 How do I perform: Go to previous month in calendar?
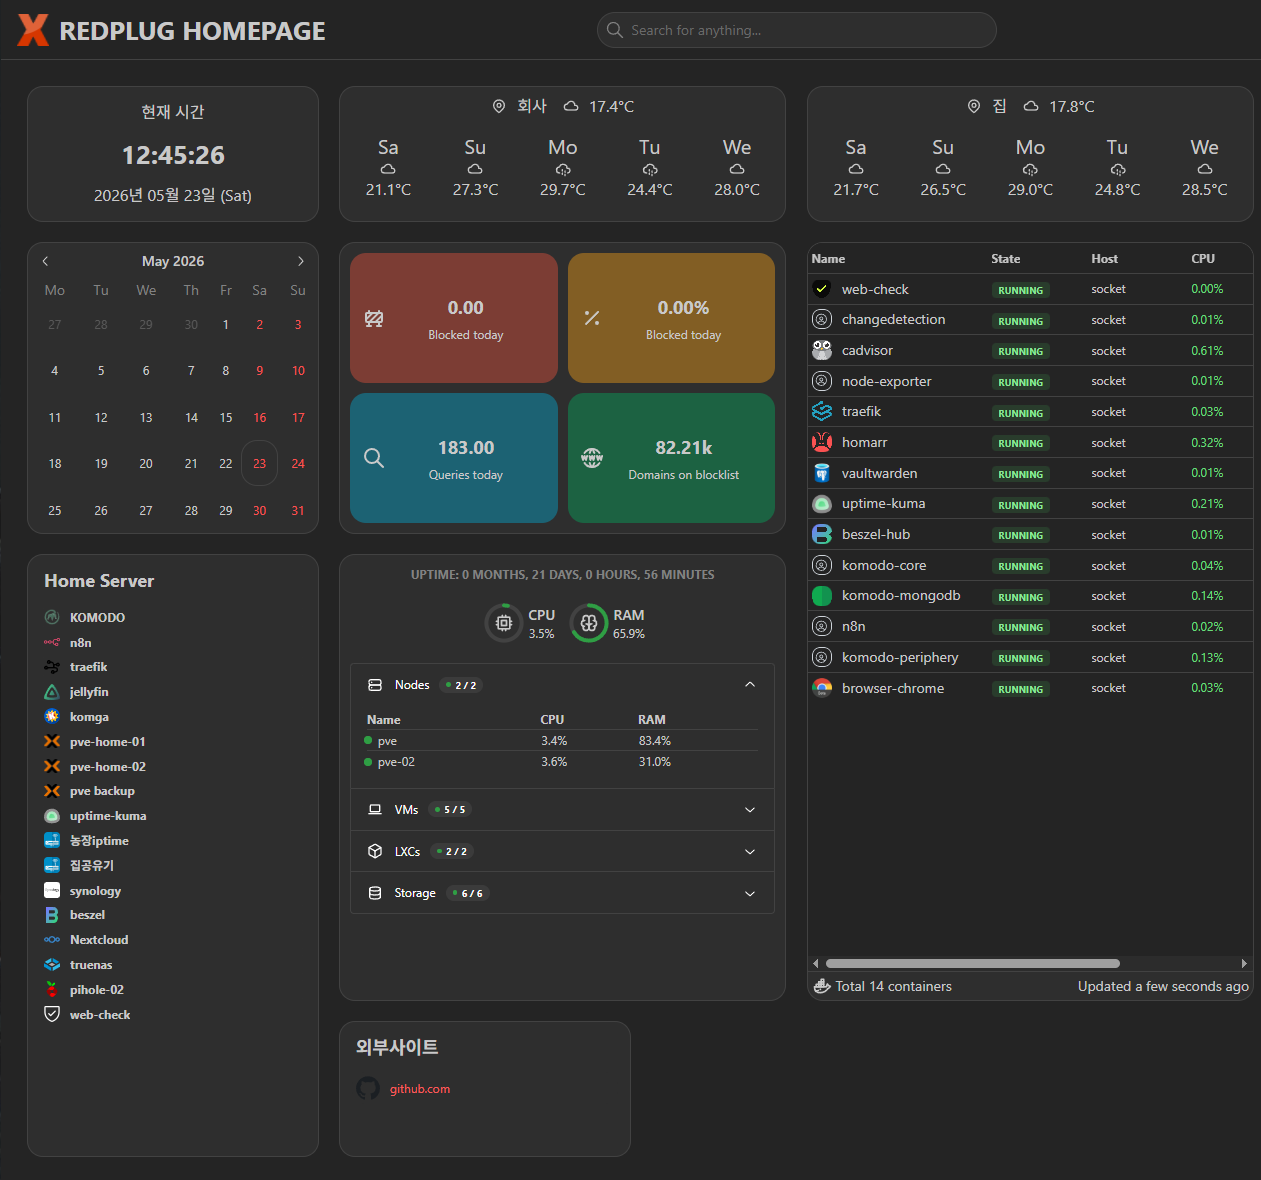[x=45, y=261]
